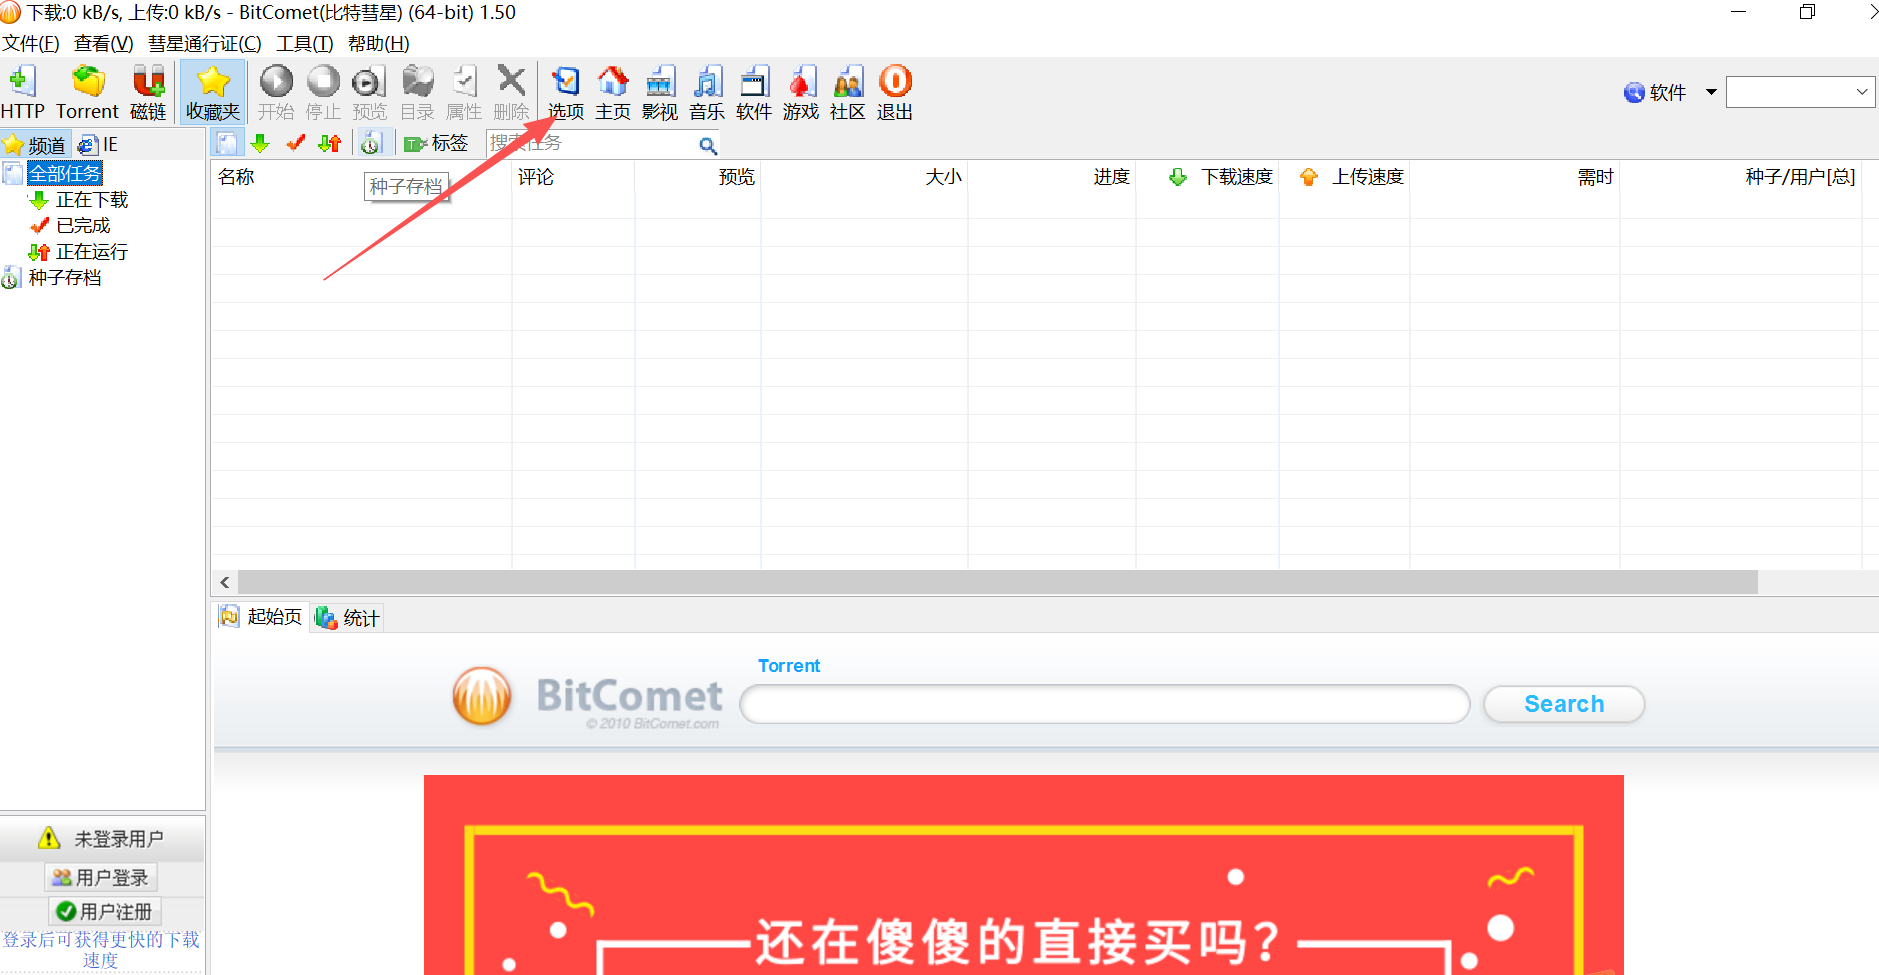The height and width of the screenshot is (975, 1879).
Task: Select 种子存档 in the sidebar tree
Action: 64,278
